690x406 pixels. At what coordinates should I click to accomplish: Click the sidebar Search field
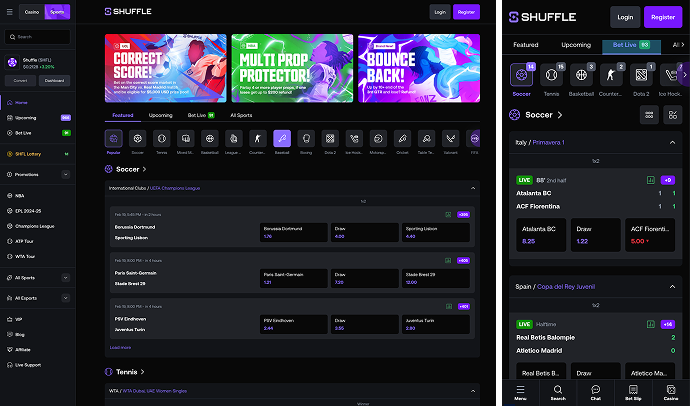pyautogui.click(x=37, y=37)
